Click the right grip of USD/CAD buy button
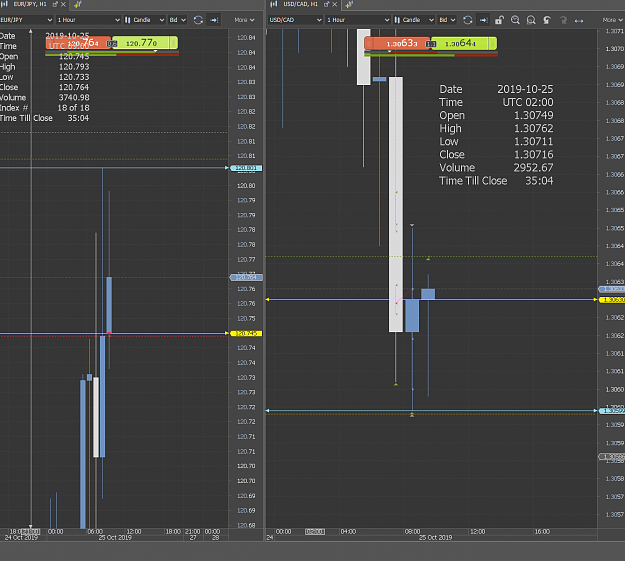 [493, 43]
